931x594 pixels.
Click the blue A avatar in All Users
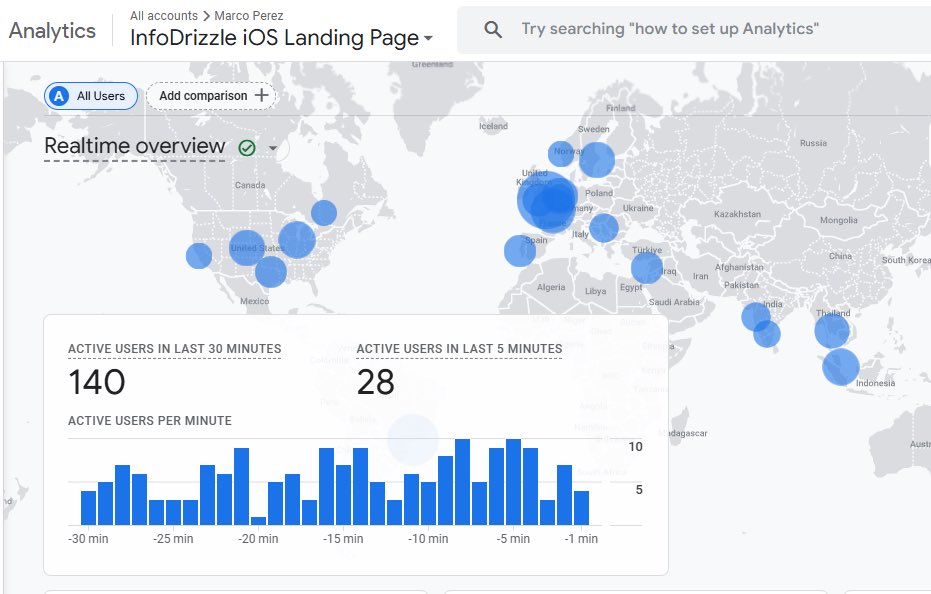[x=59, y=96]
